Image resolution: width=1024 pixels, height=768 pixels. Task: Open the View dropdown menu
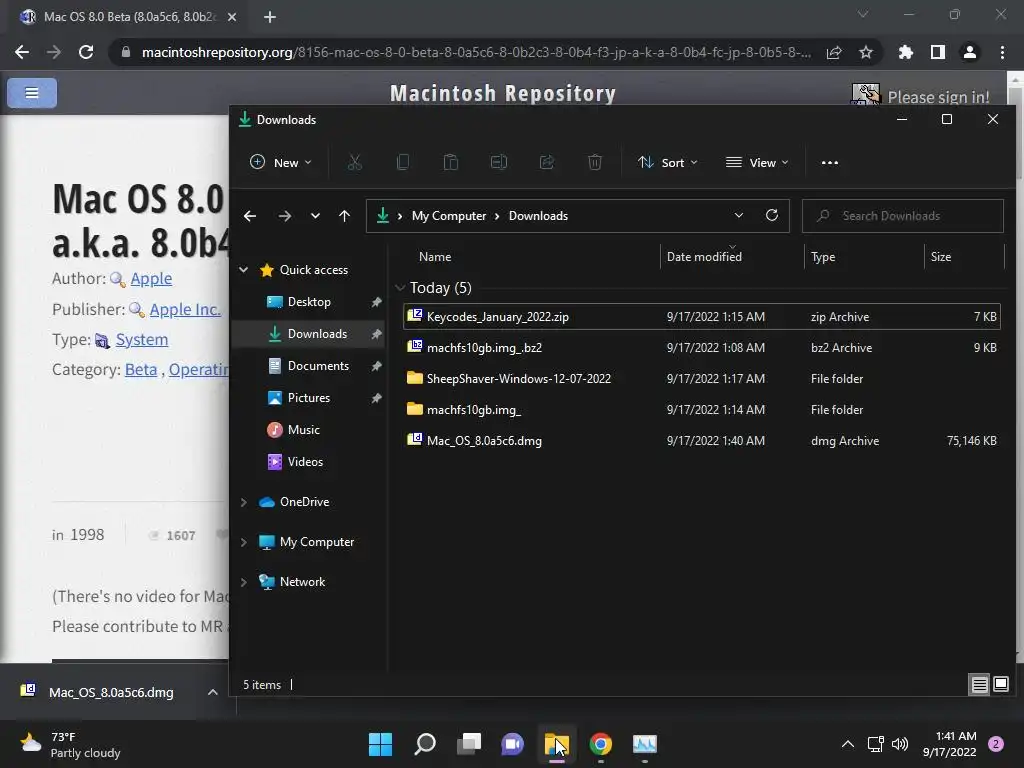pos(757,163)
